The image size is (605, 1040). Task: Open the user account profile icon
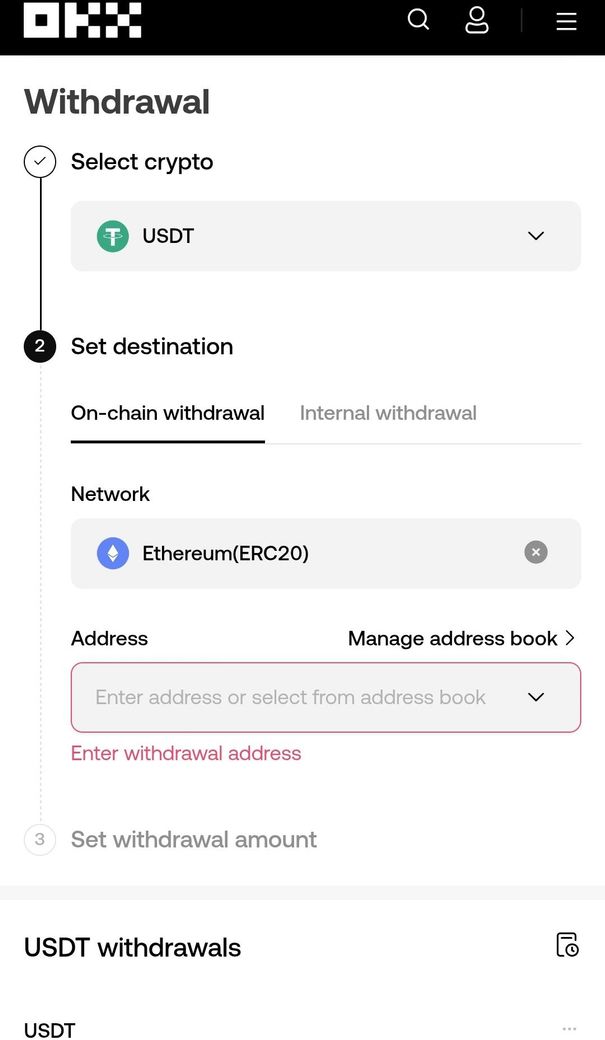477,20
